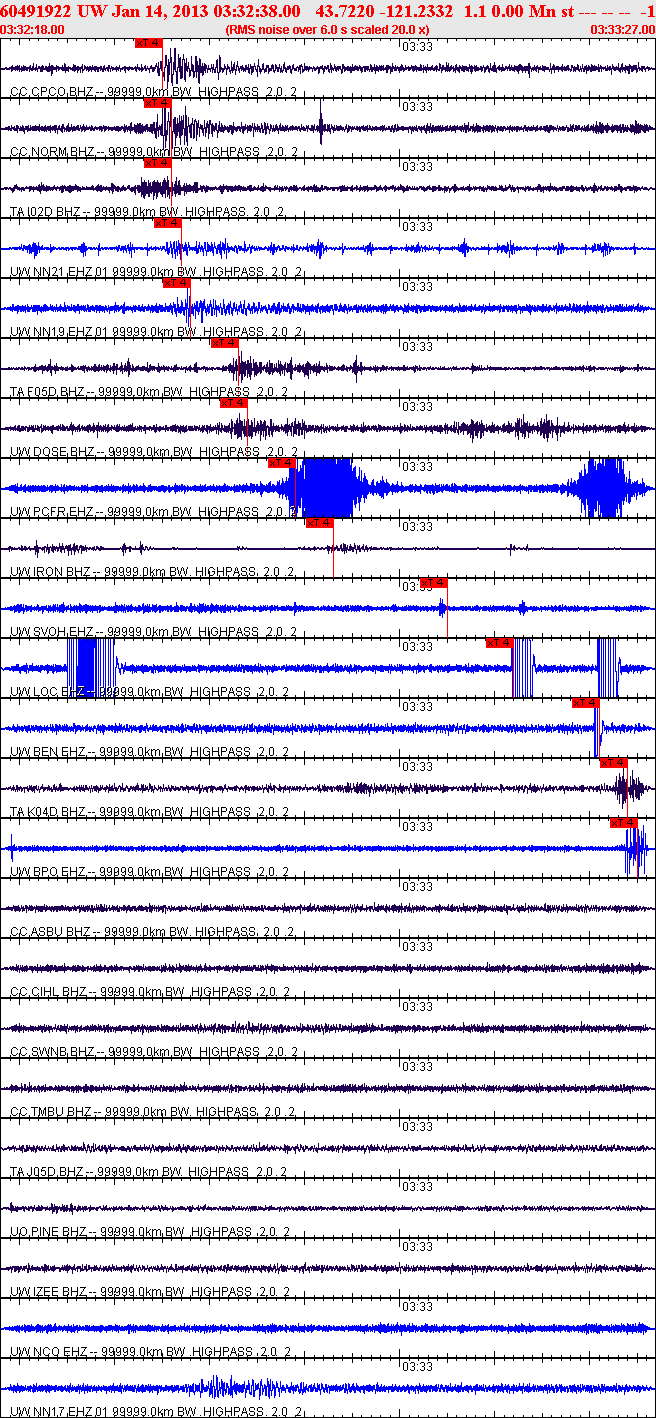Select the red pick flag on TA.I02D trace
The width and height of the screenshot is (656, 1418).
coord(158,163)
